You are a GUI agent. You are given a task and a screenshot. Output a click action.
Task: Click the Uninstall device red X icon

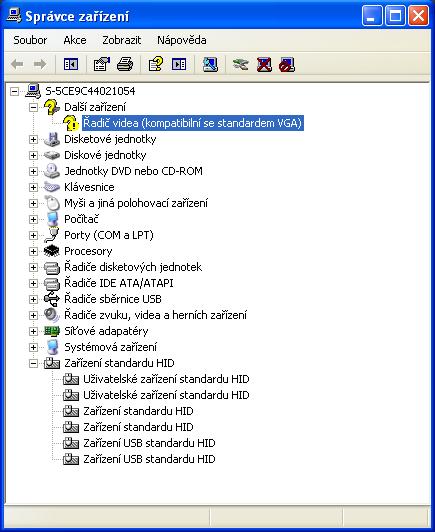click(x=264, y=64)
